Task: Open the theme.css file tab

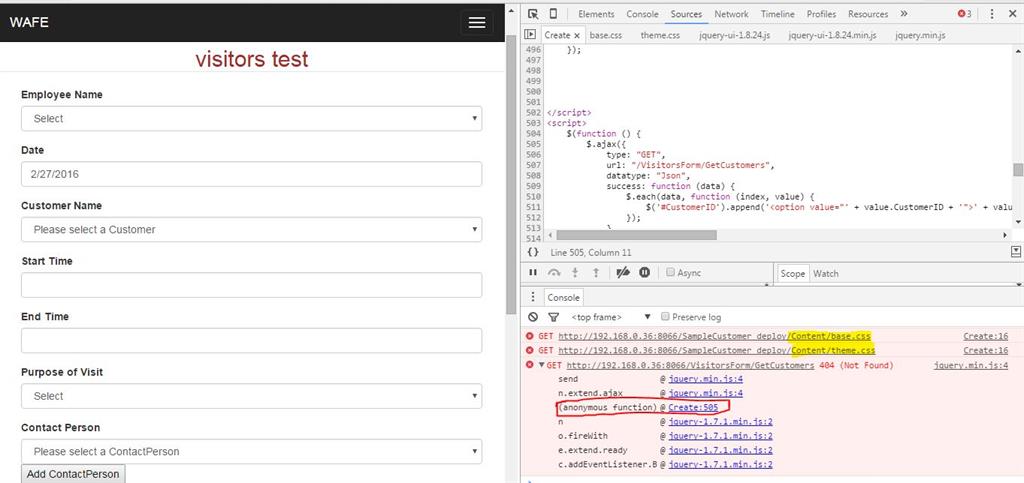Action: pyautogui.click(x=660, y=35)
